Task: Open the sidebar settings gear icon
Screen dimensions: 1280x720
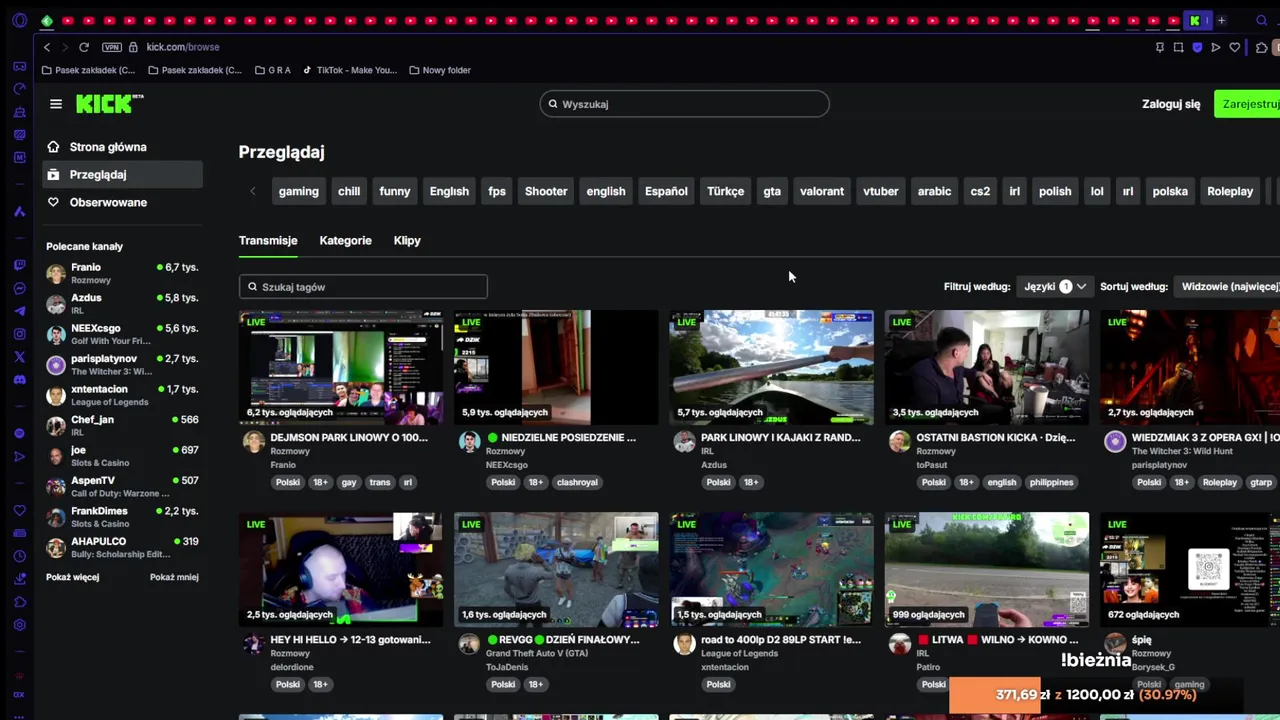Action: pyautogui.click(x=19, y=625)
